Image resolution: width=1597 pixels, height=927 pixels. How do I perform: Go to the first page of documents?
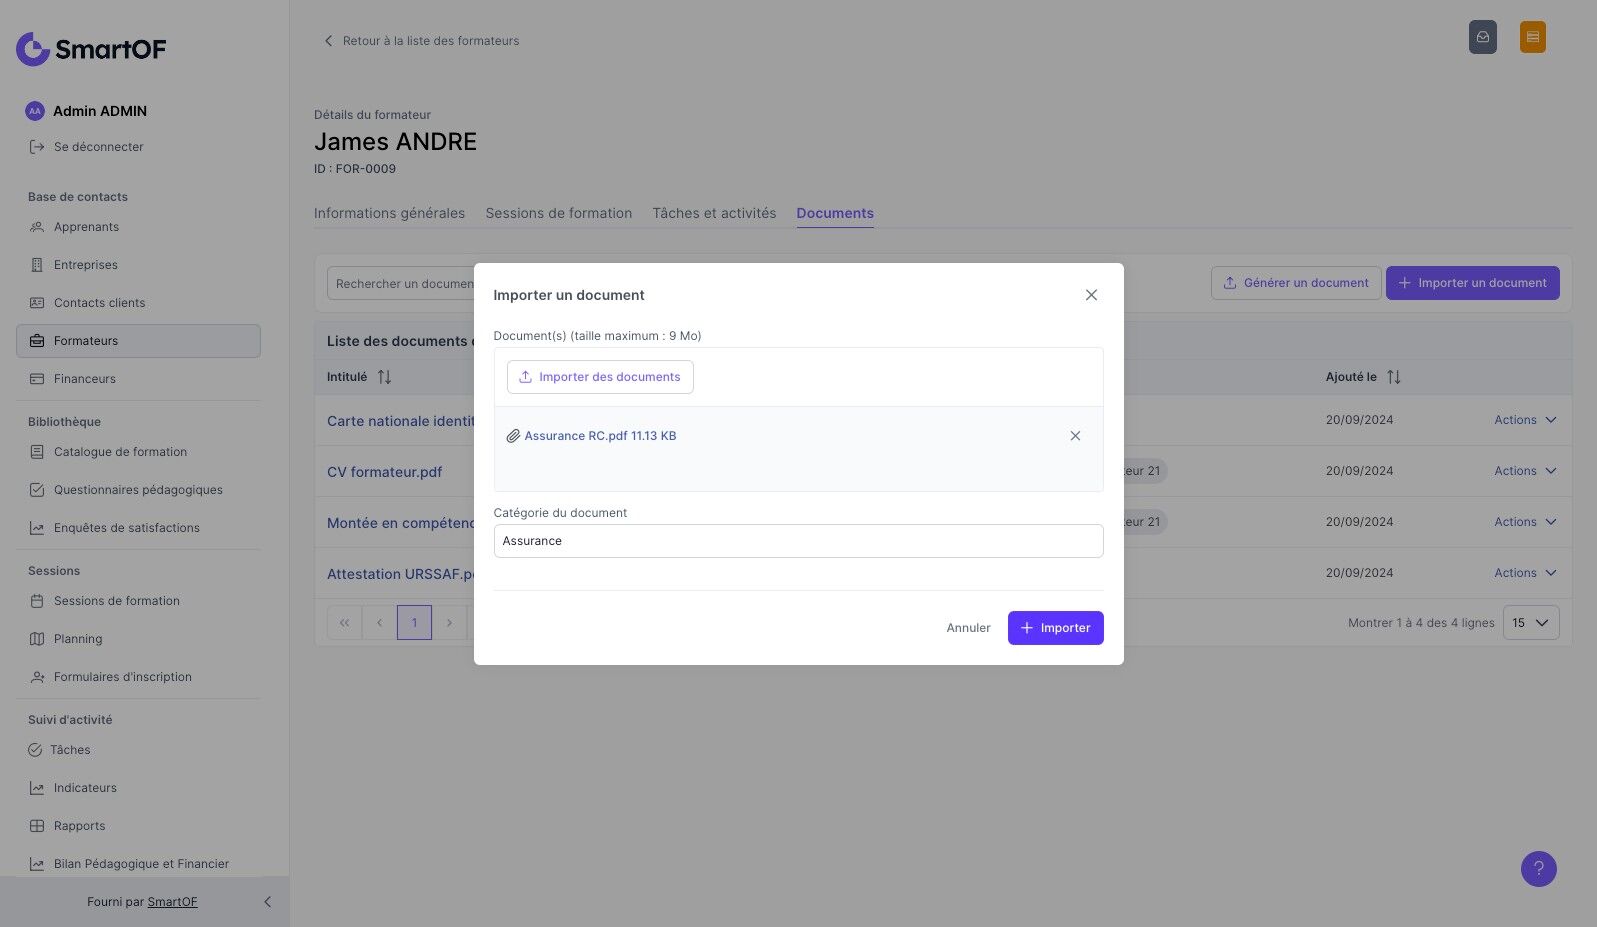(x=344, y=623)
